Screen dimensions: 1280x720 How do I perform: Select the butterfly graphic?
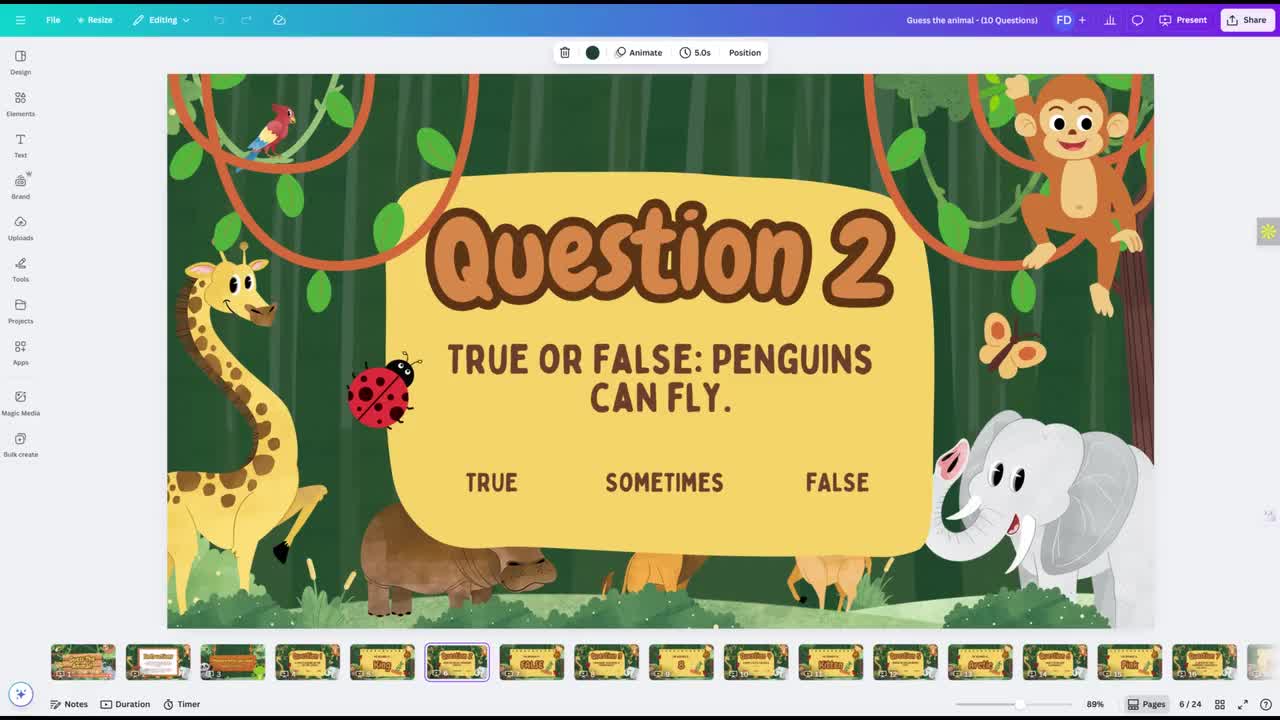pos(1012,346)
